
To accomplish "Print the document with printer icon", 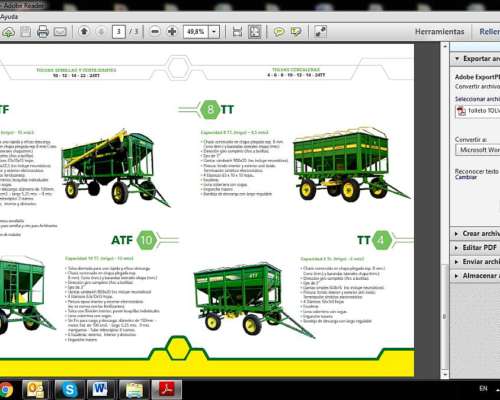I will (43, 32).
